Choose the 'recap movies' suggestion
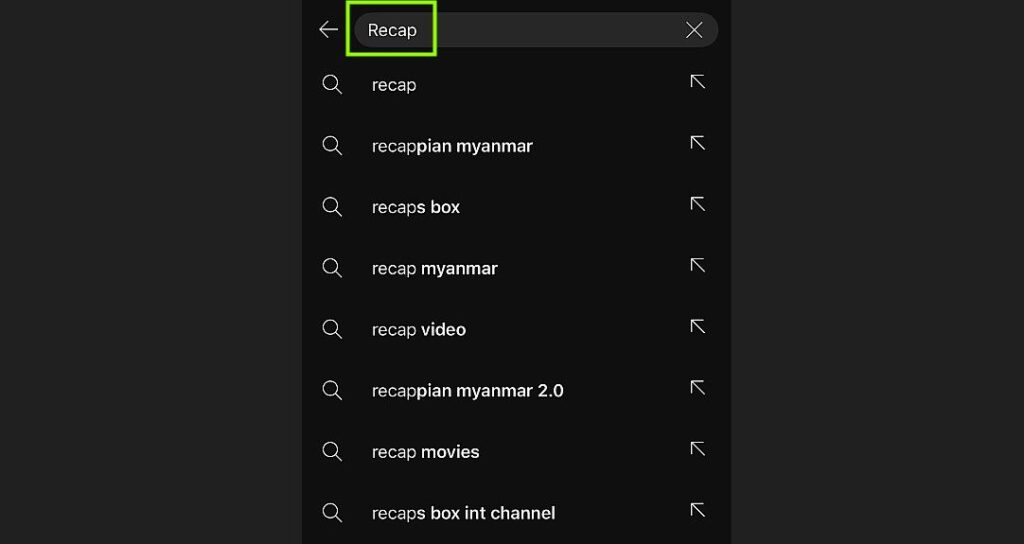Viewport: 1024px width, 544px height. (425, 452)
